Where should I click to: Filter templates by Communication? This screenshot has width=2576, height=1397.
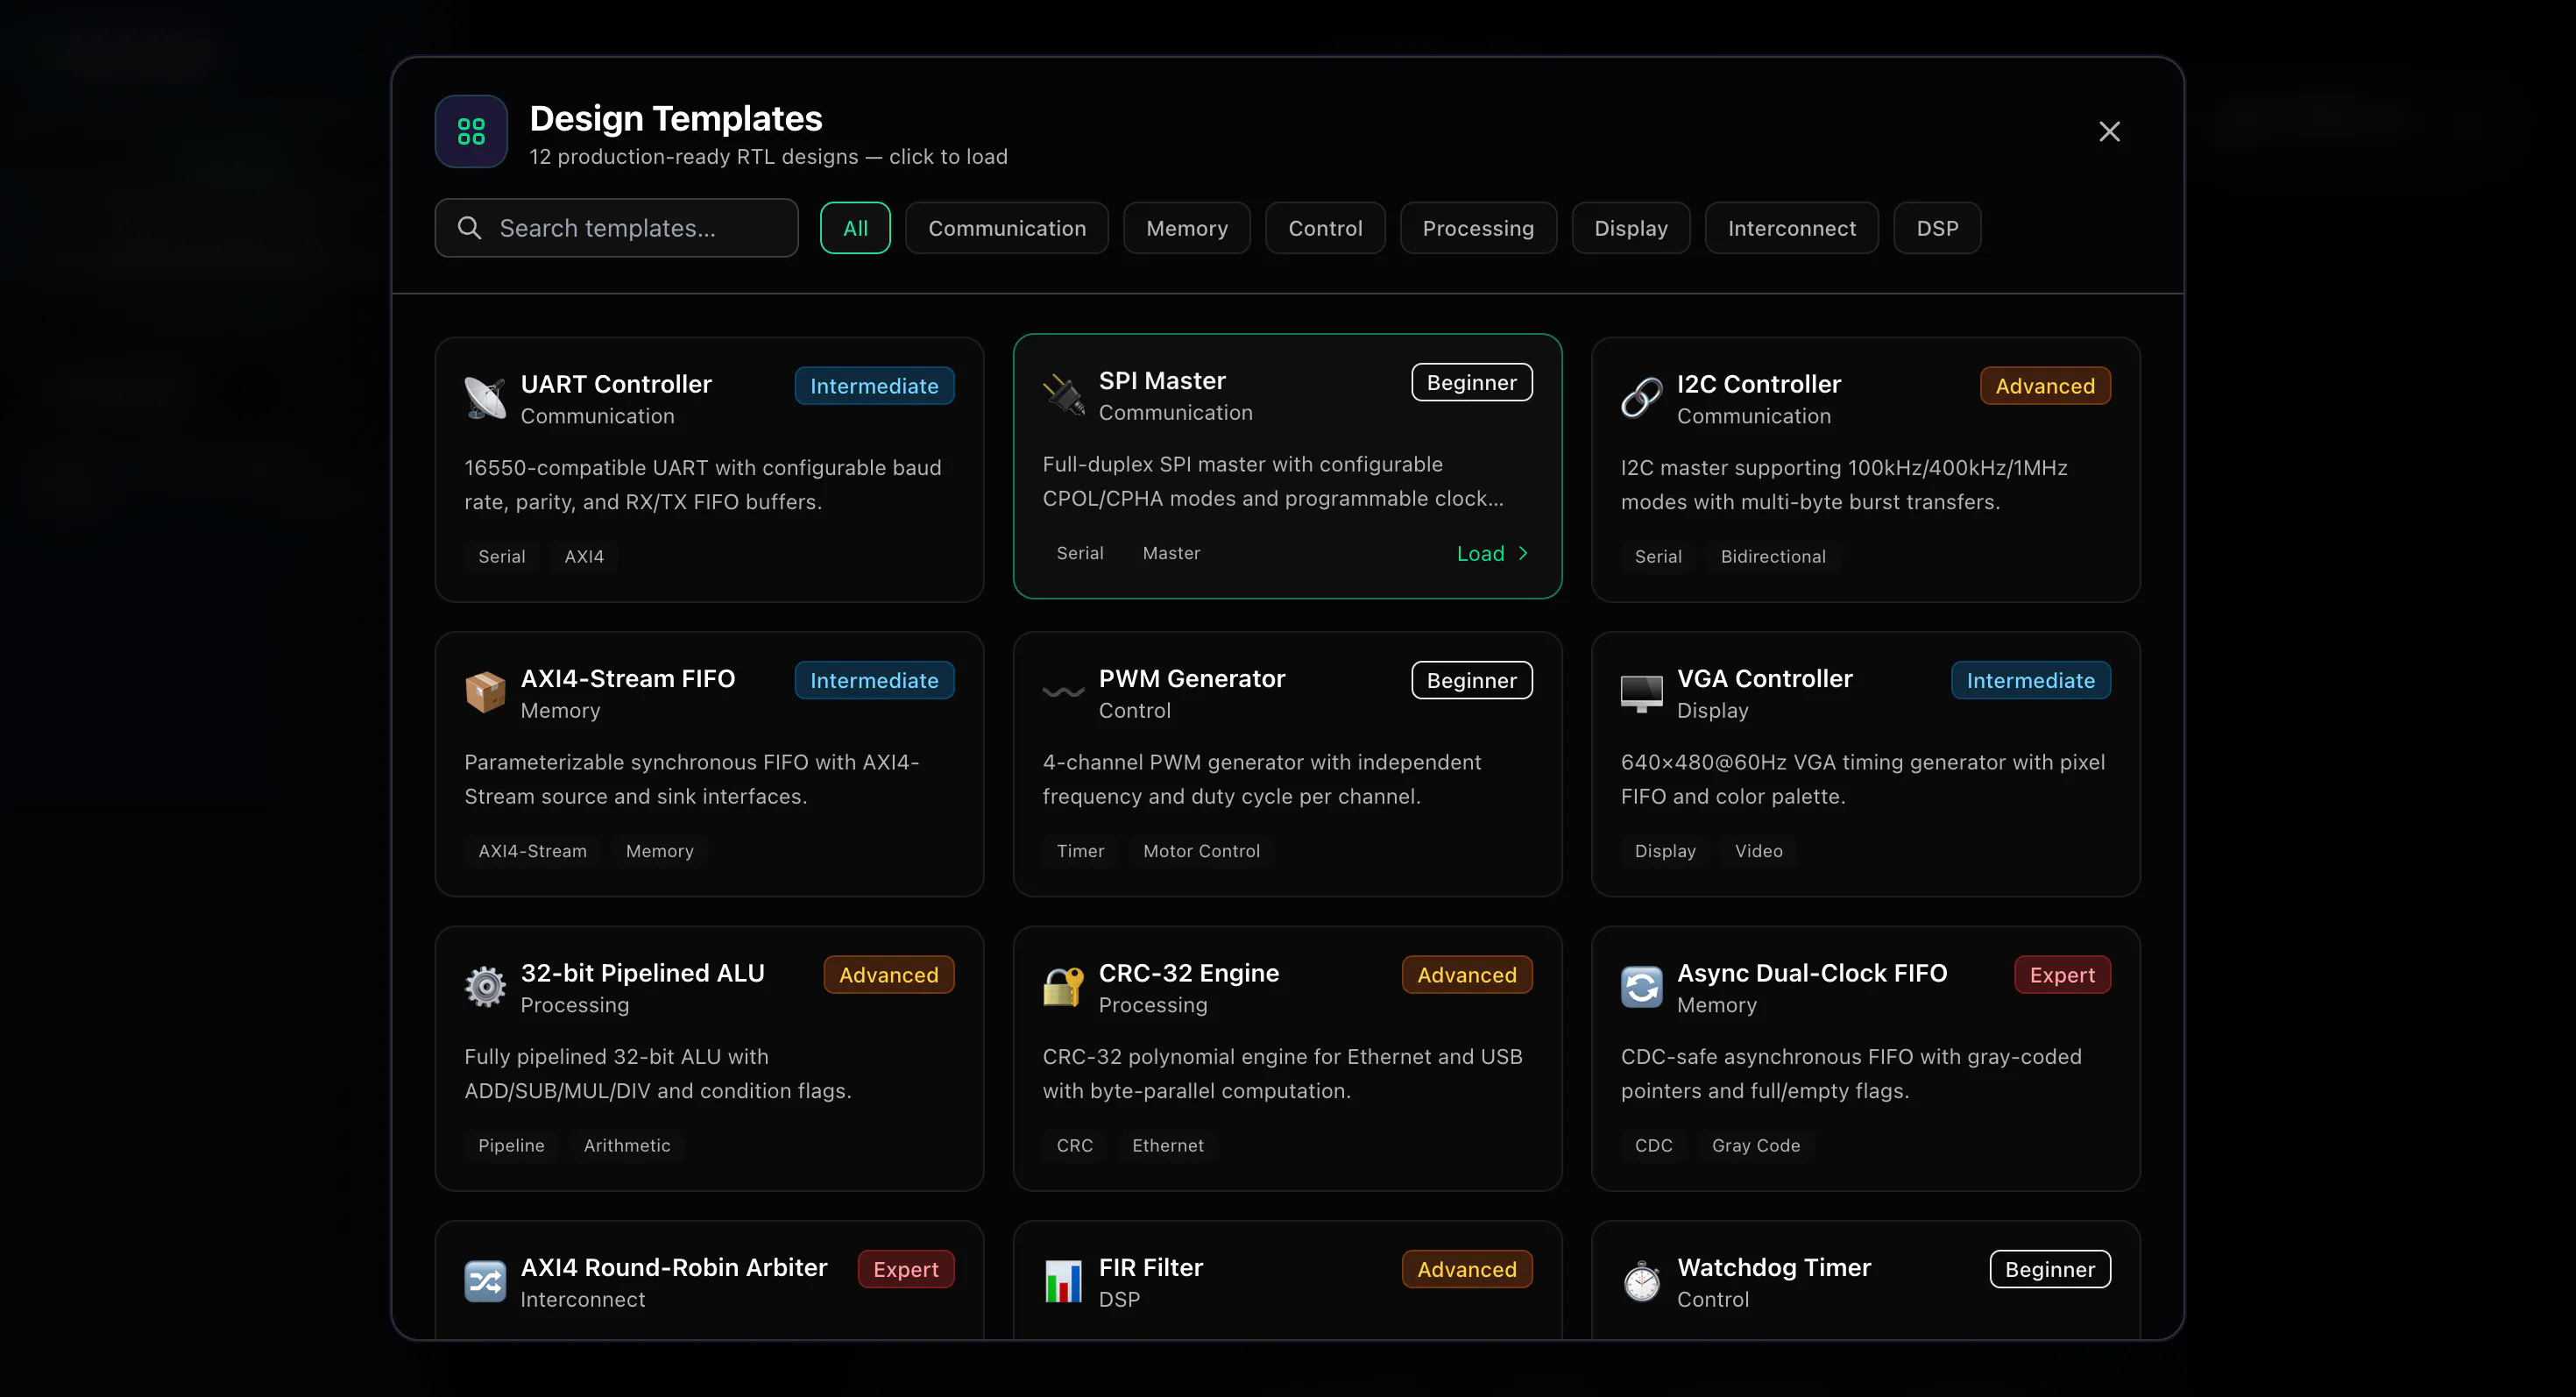coord(1007,228)
